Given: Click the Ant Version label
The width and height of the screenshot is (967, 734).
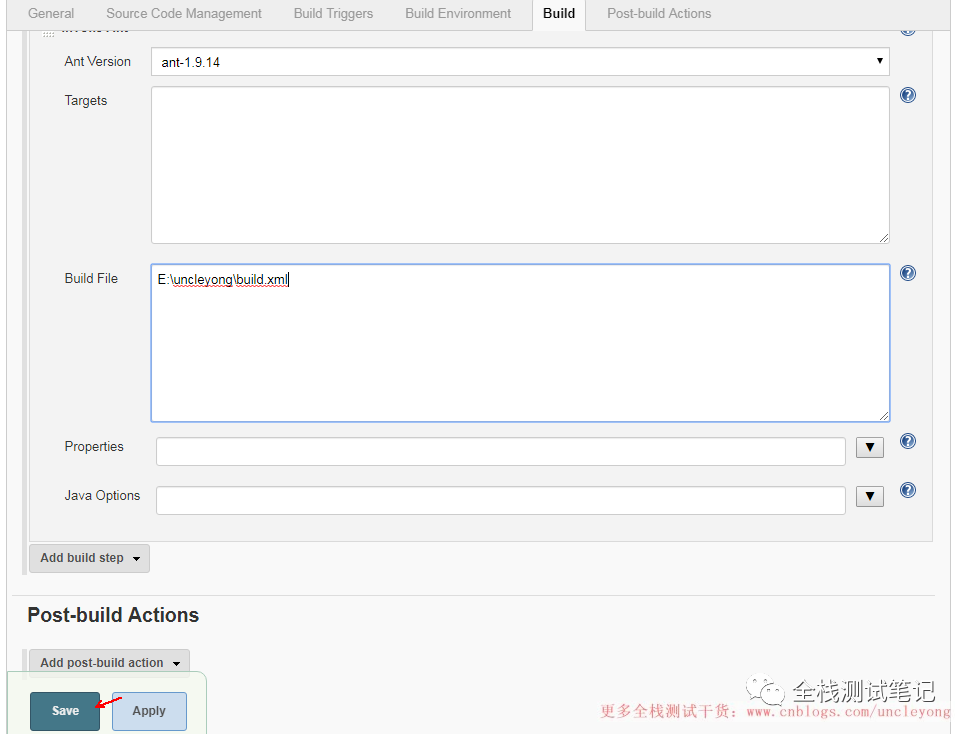Looking at the screenshot, I should tap(97, 62).
